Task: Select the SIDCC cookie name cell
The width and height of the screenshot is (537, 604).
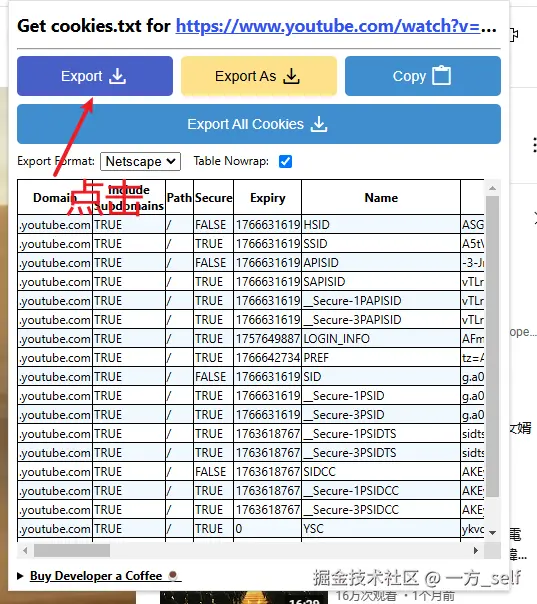Action: (x=381, y=472)
